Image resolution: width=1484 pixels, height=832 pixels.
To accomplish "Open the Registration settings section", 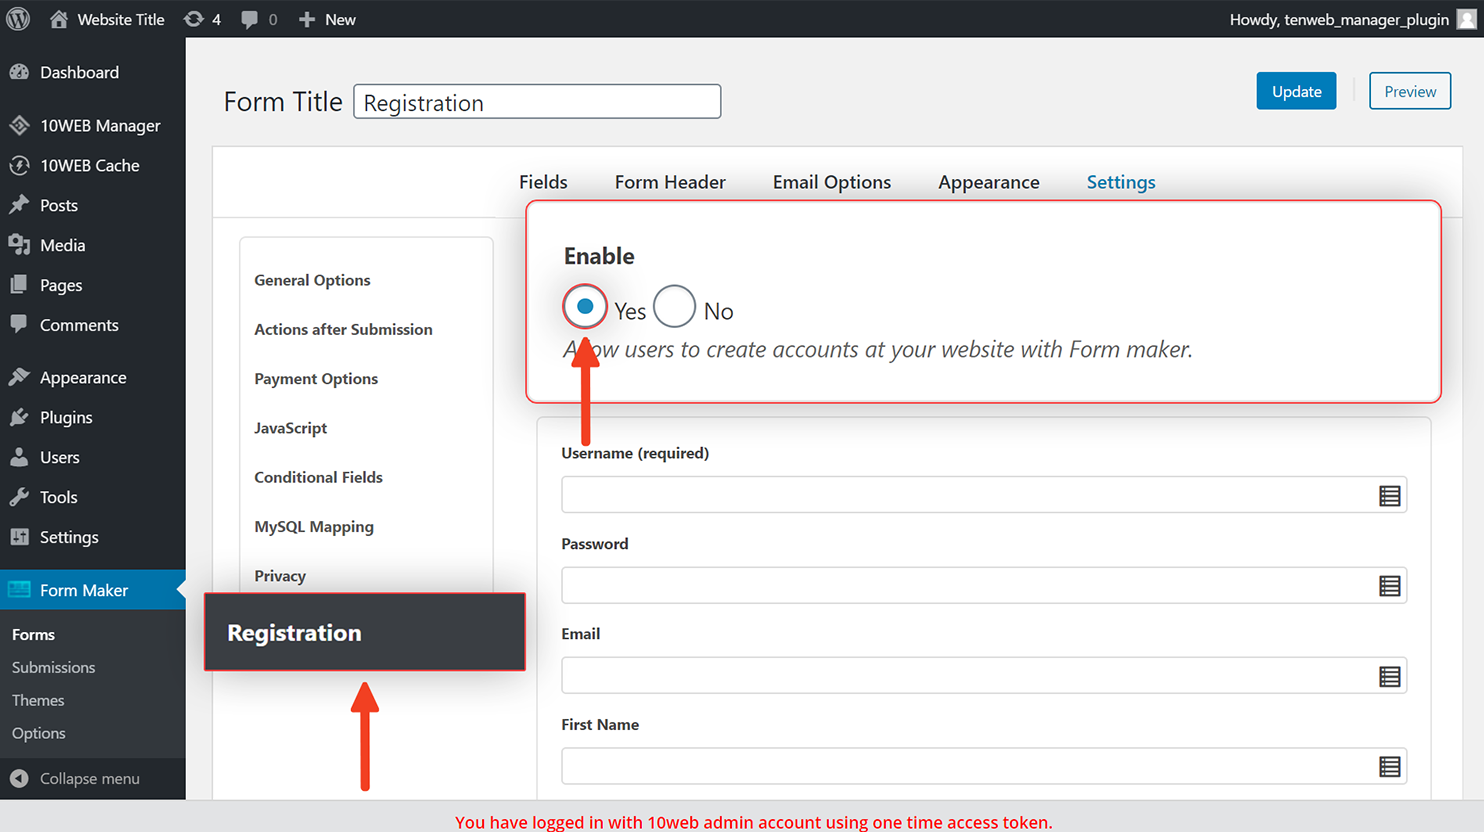I will coord(365,632).
